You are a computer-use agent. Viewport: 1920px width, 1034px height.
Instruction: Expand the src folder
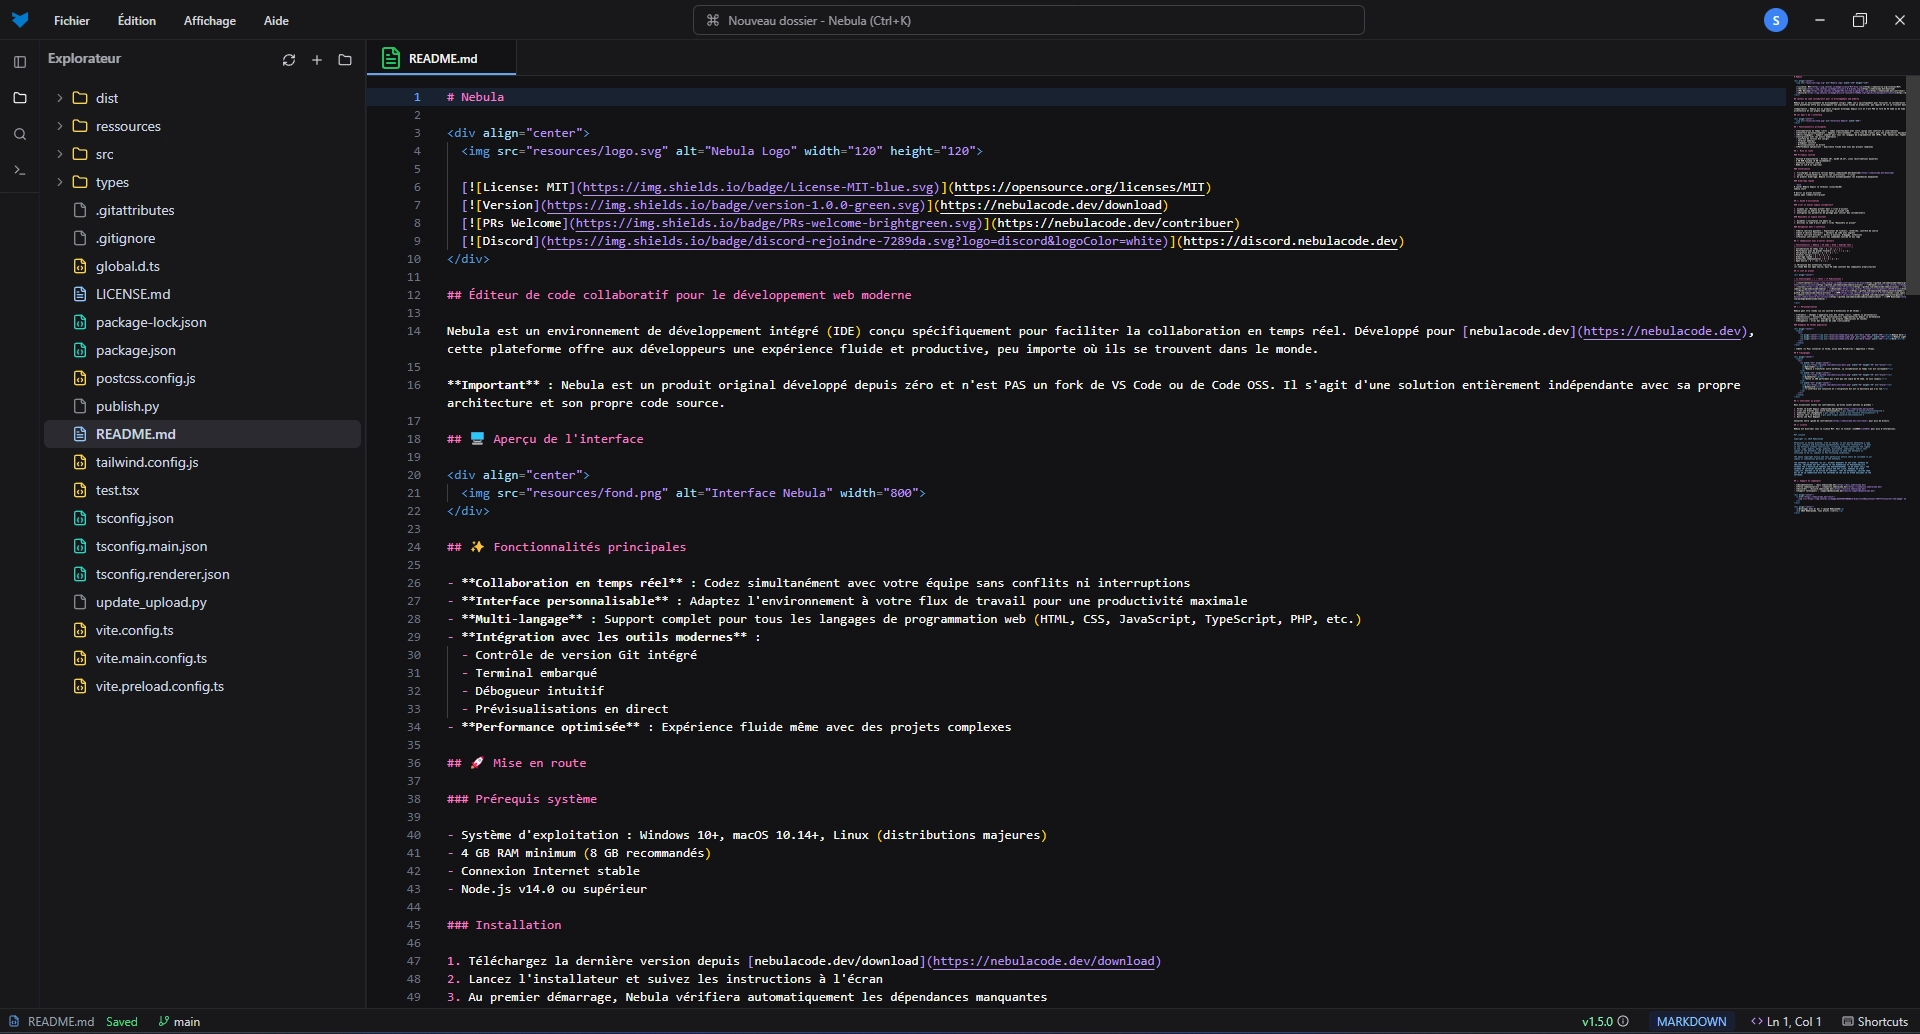[x=105, y=154]
